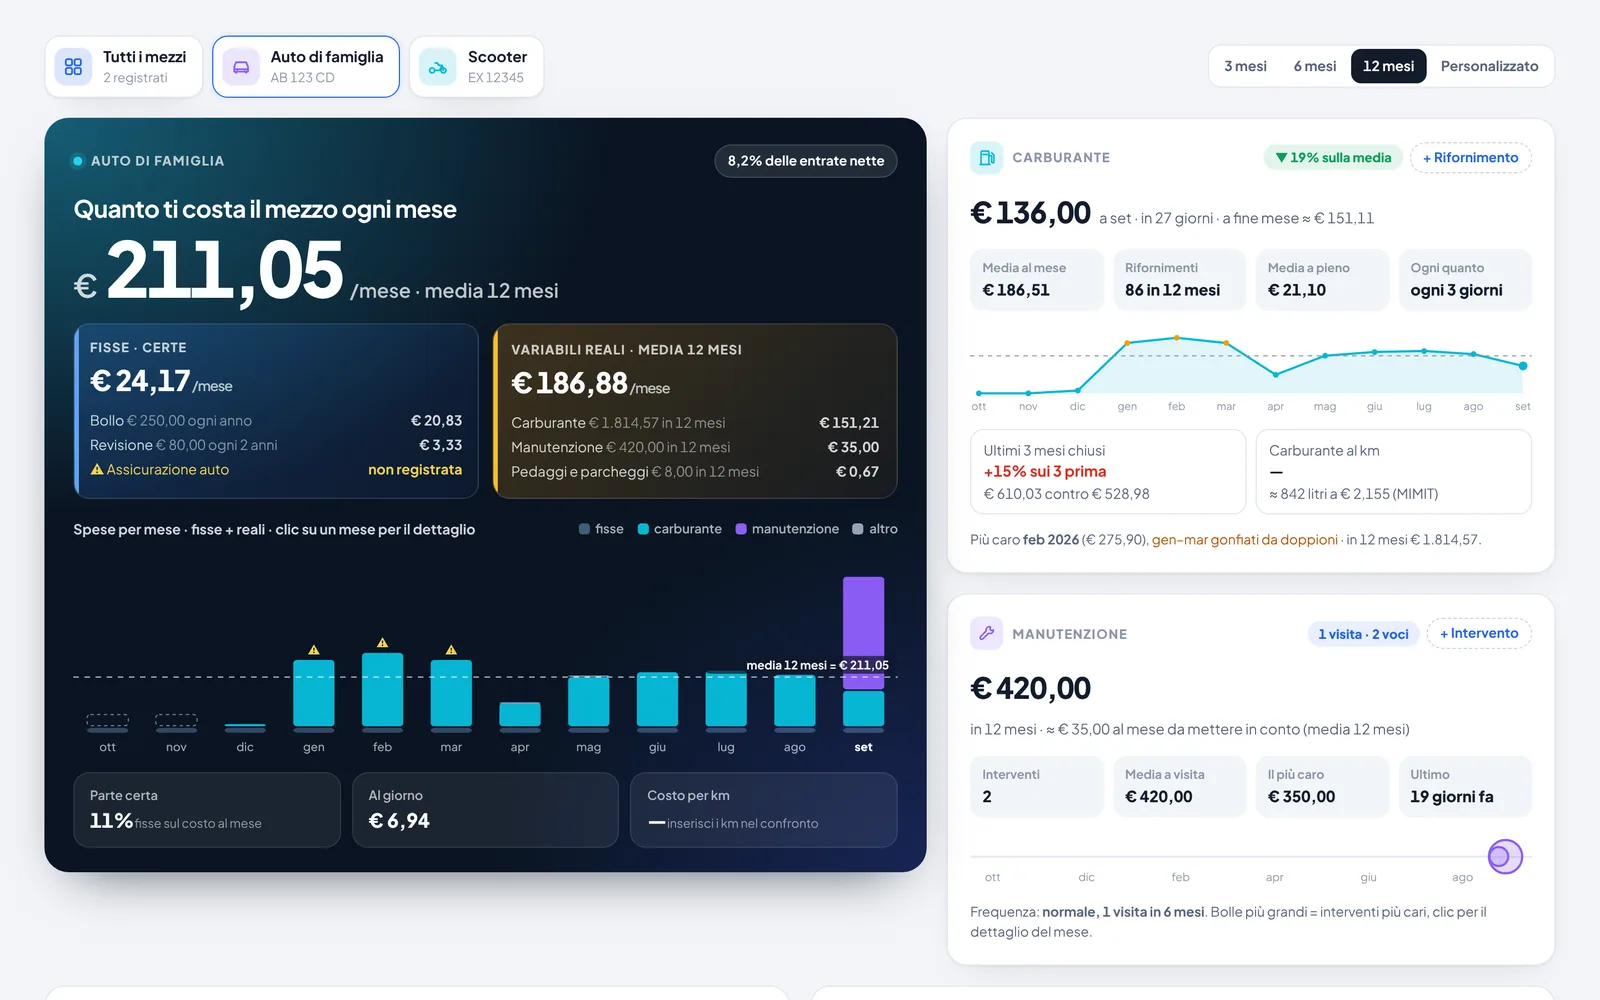Image resolution: width=1600 pixels, height=1000 pixels.
Task: Click the grid icon for Tutti i mezzi
Action: point(73,67)
